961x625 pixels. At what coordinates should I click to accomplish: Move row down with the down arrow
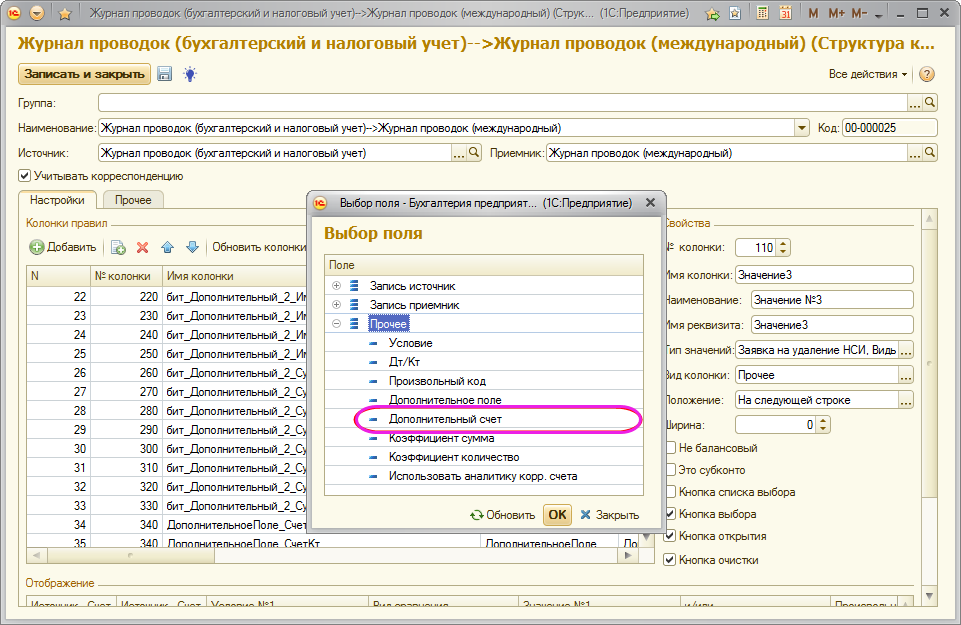tap(191, 247)
